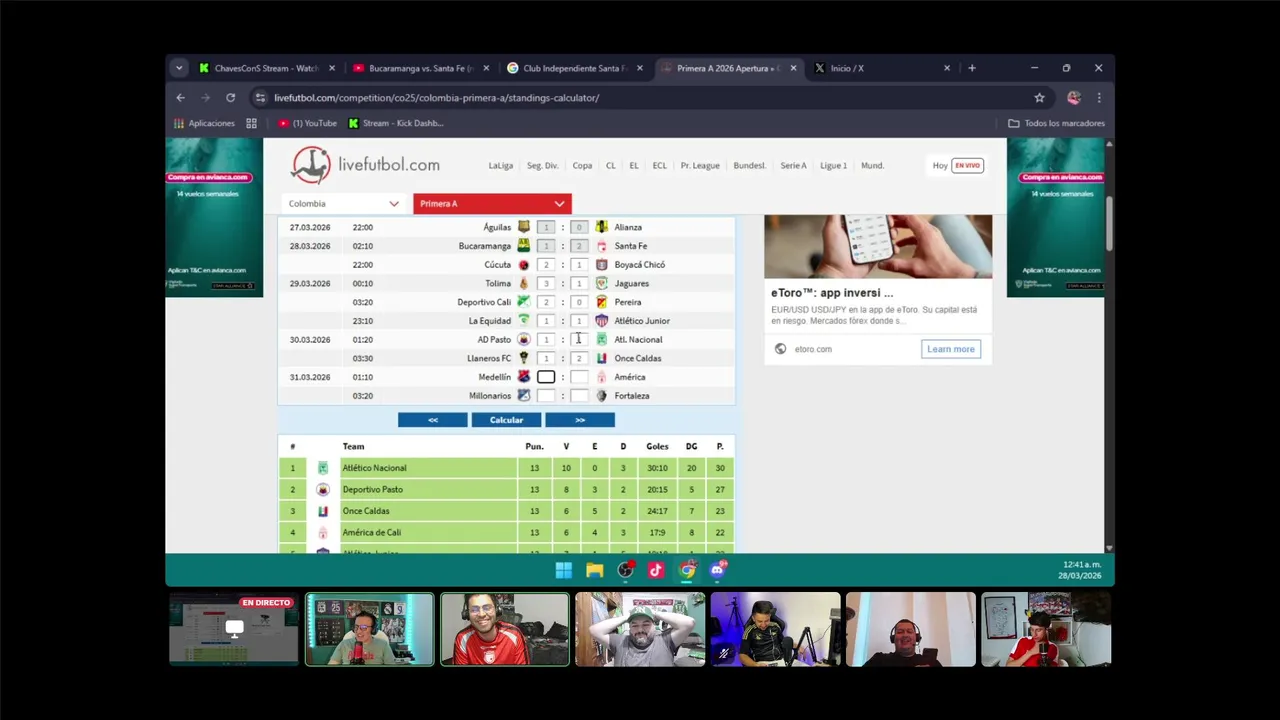The image size is (1280, 720).
Task: Open the Copa menu item
Action: [582, 165]
